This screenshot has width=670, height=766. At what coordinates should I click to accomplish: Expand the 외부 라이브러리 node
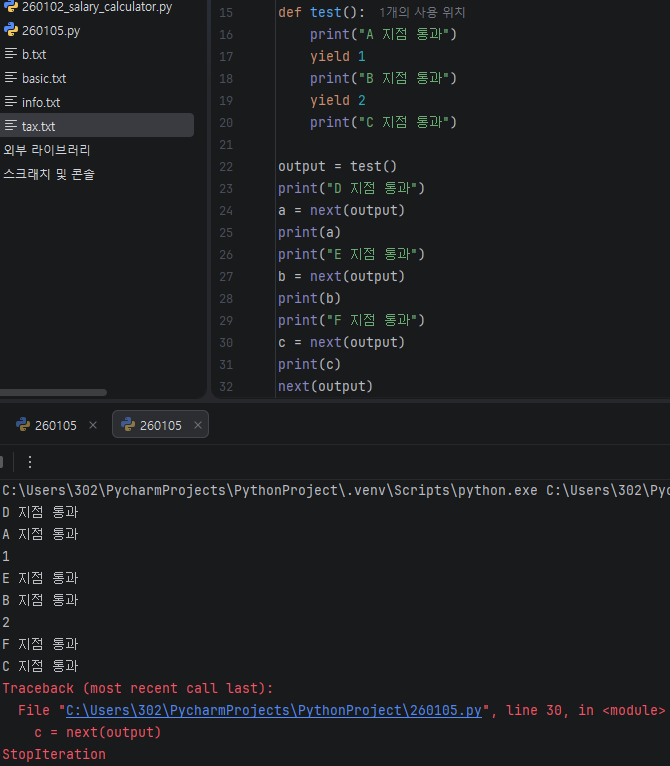pos(47,150)
